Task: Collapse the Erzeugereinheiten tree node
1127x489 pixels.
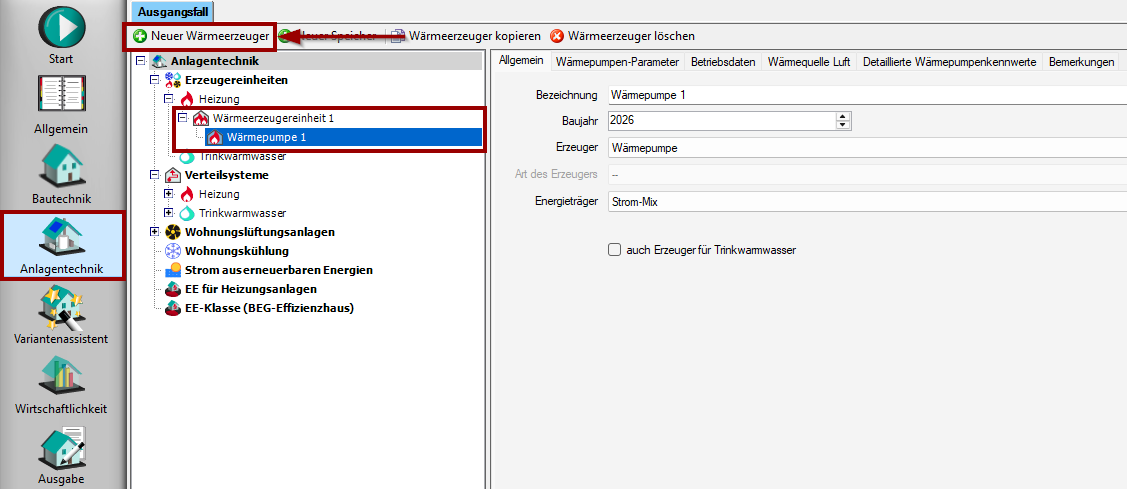Action: point(154,80)
